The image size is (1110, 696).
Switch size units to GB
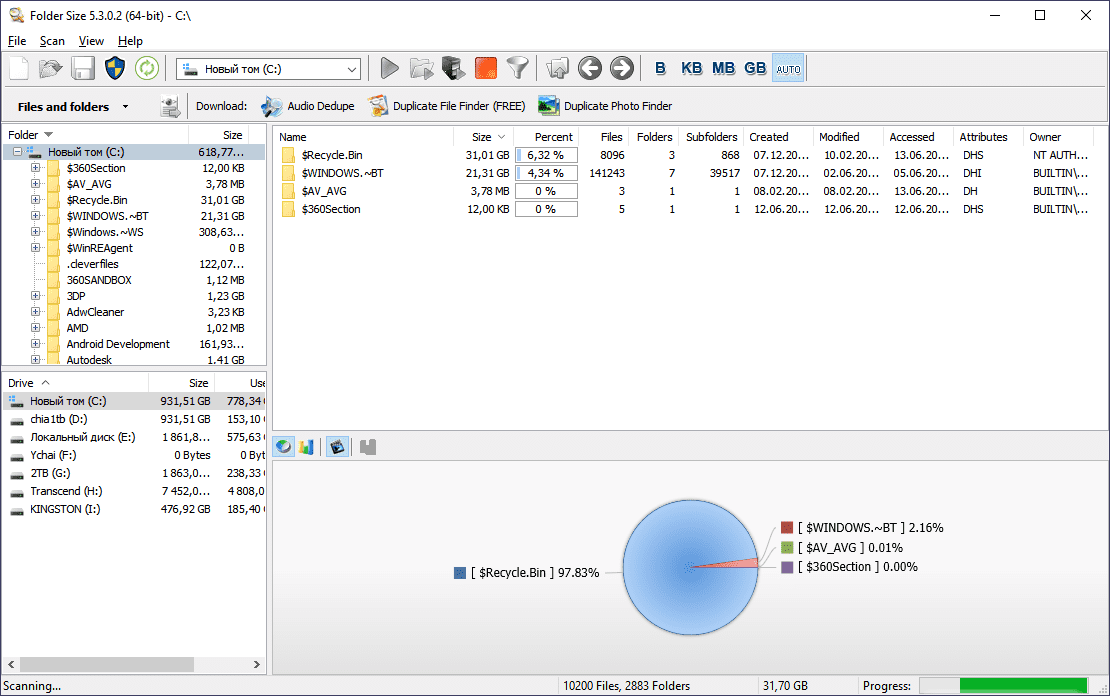[755, 68]
